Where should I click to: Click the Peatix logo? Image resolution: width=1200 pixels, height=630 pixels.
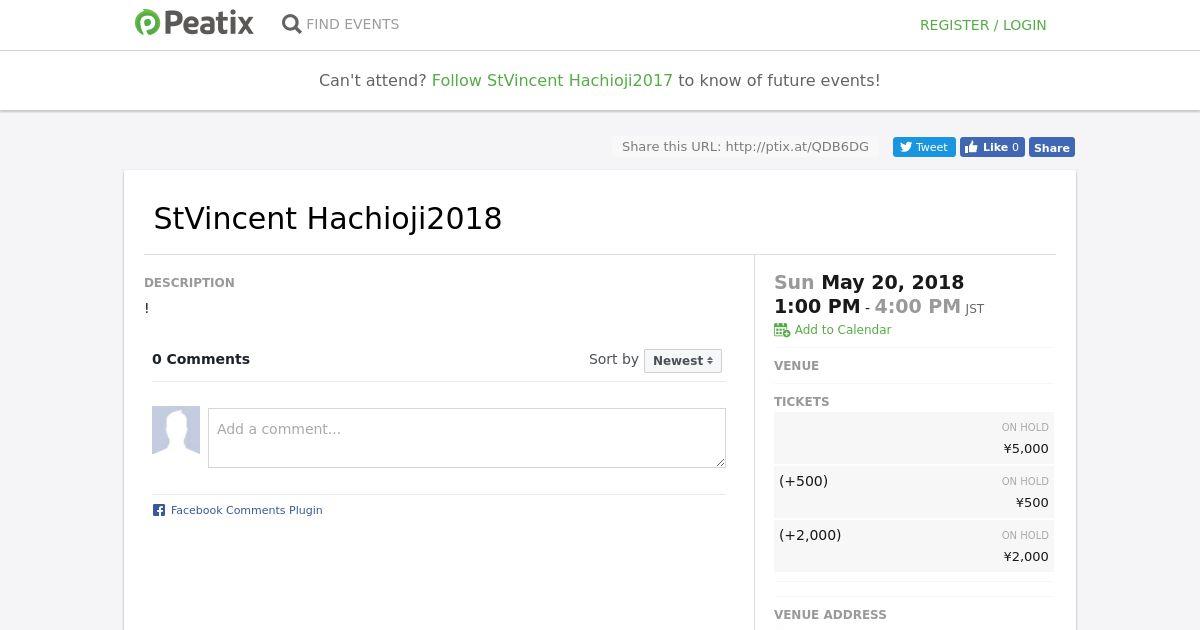[x=194, y=23]
